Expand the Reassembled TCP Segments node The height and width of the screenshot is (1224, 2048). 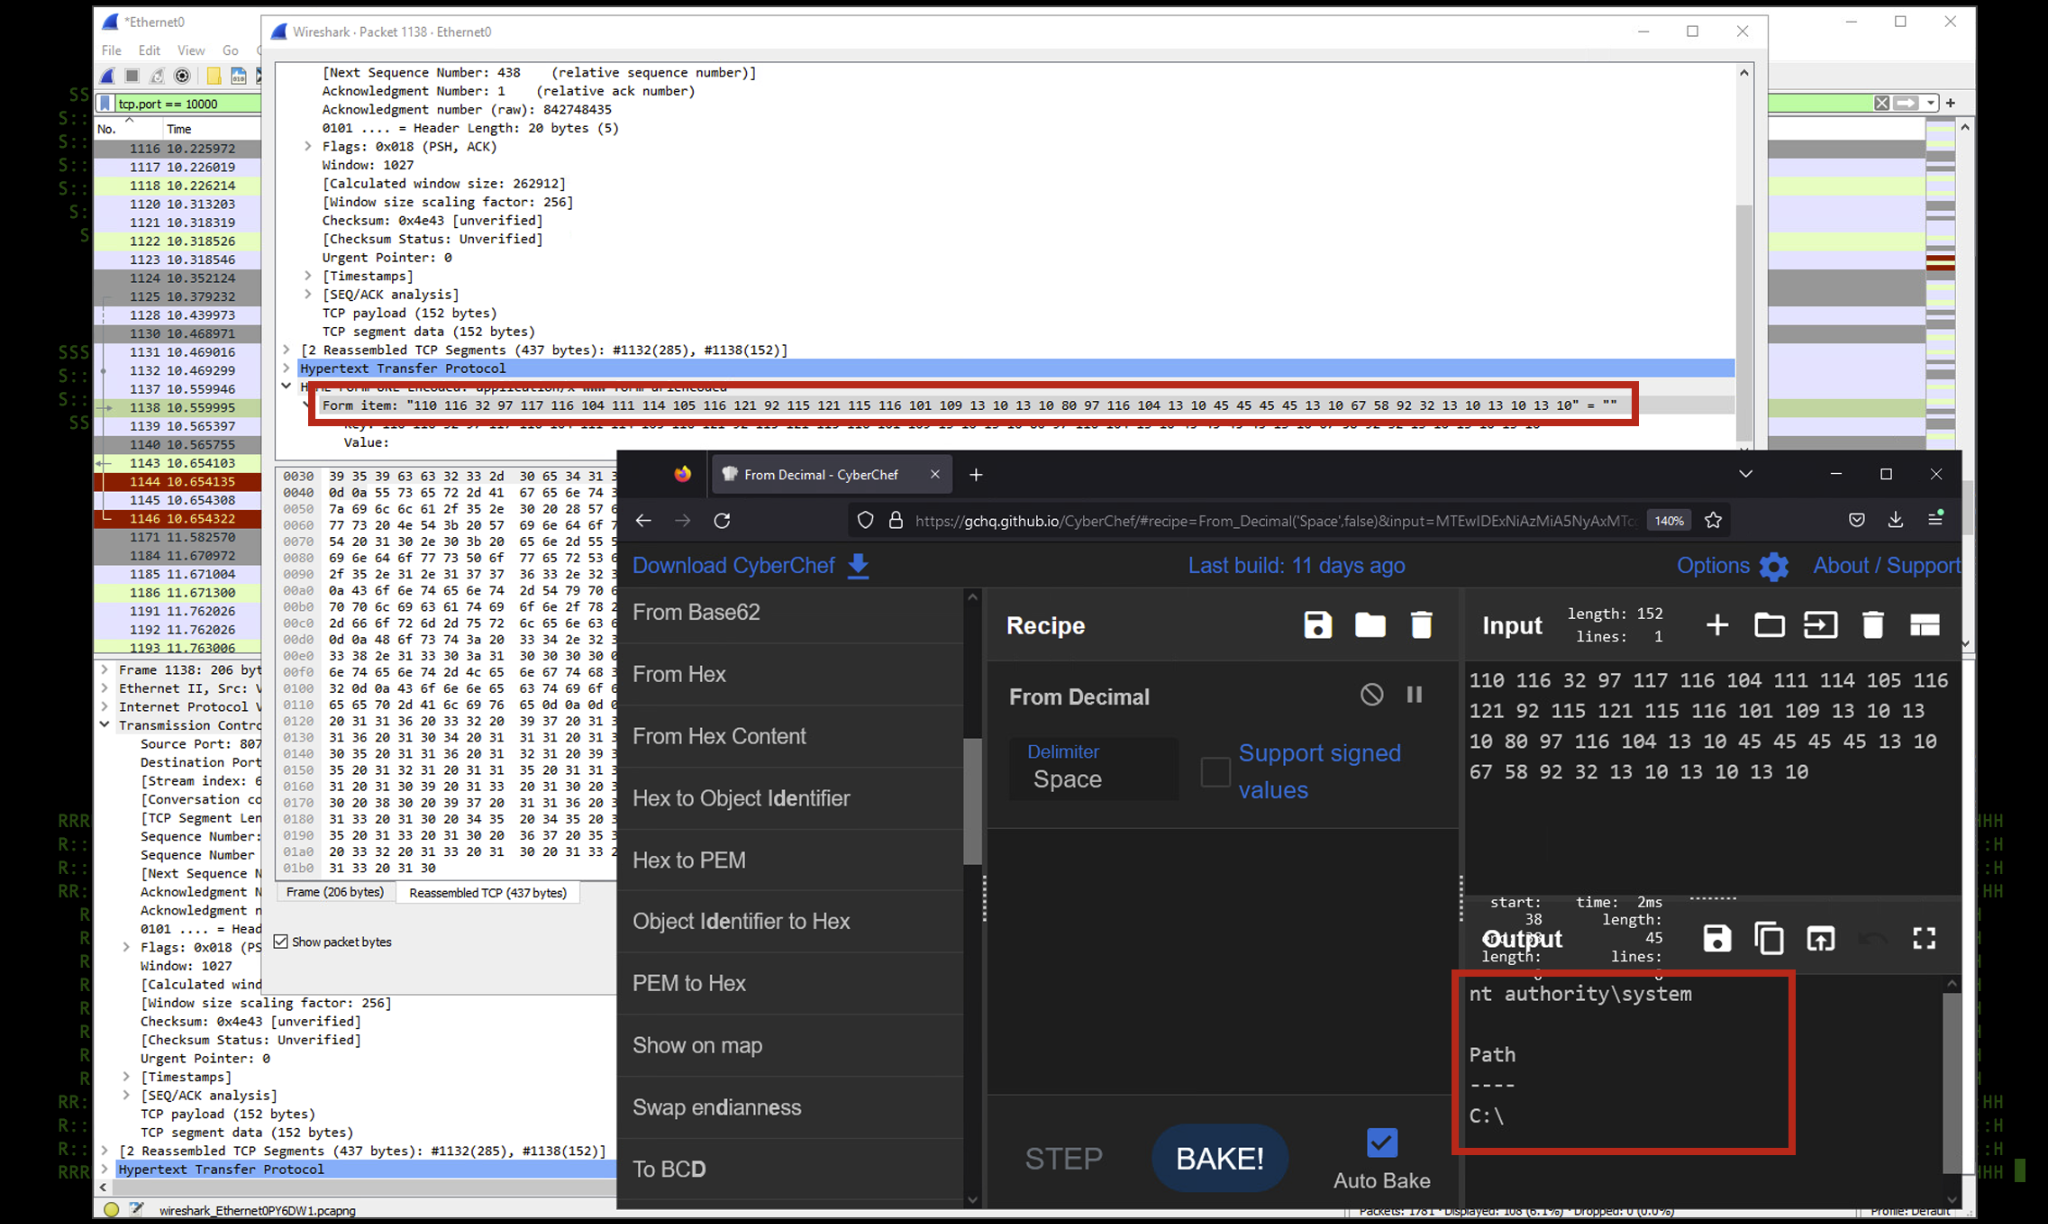point(286,350)
